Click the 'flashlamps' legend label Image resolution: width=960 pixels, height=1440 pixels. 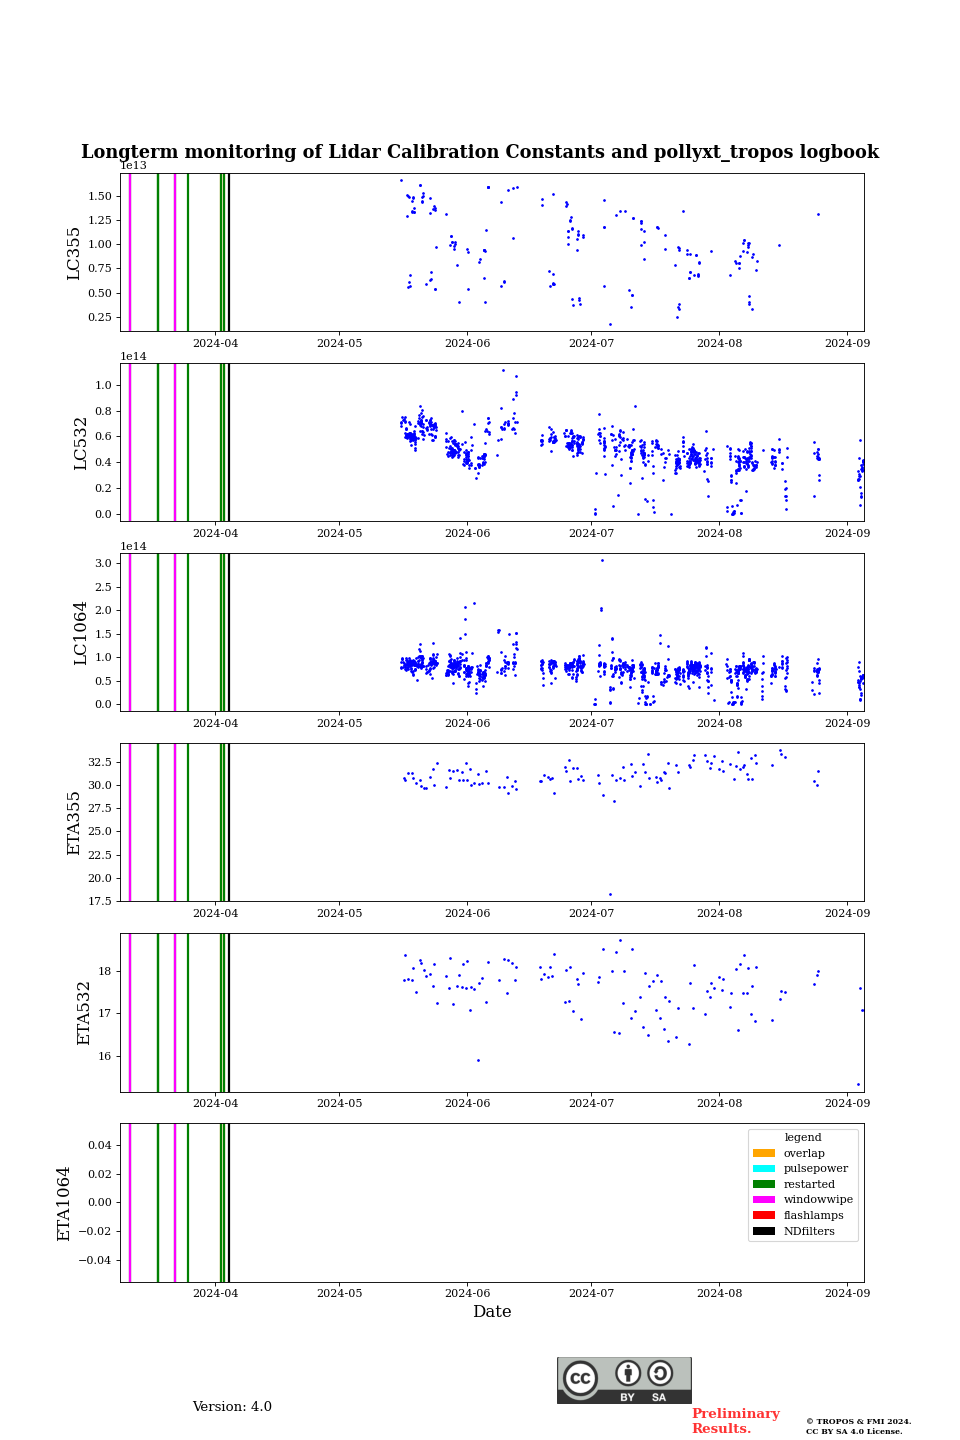coord(814,1216)
